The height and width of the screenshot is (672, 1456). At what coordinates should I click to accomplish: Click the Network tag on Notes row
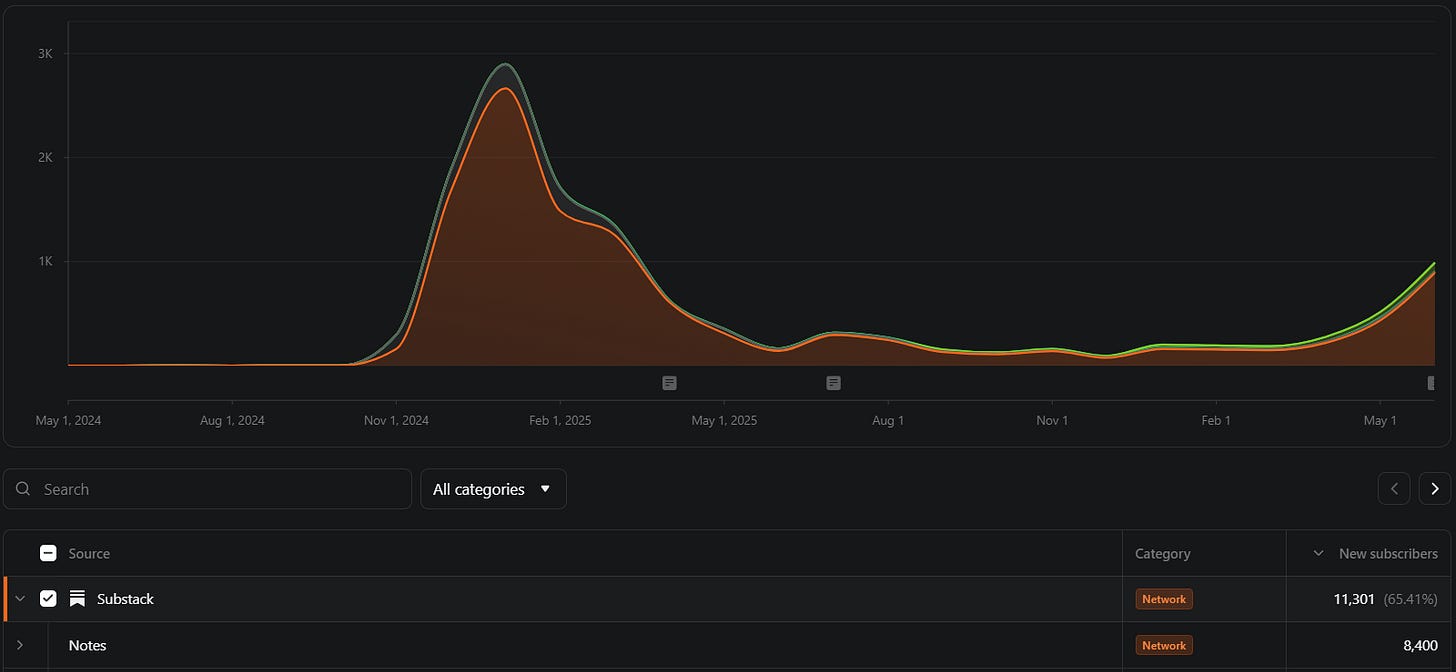coord(1164,645)
